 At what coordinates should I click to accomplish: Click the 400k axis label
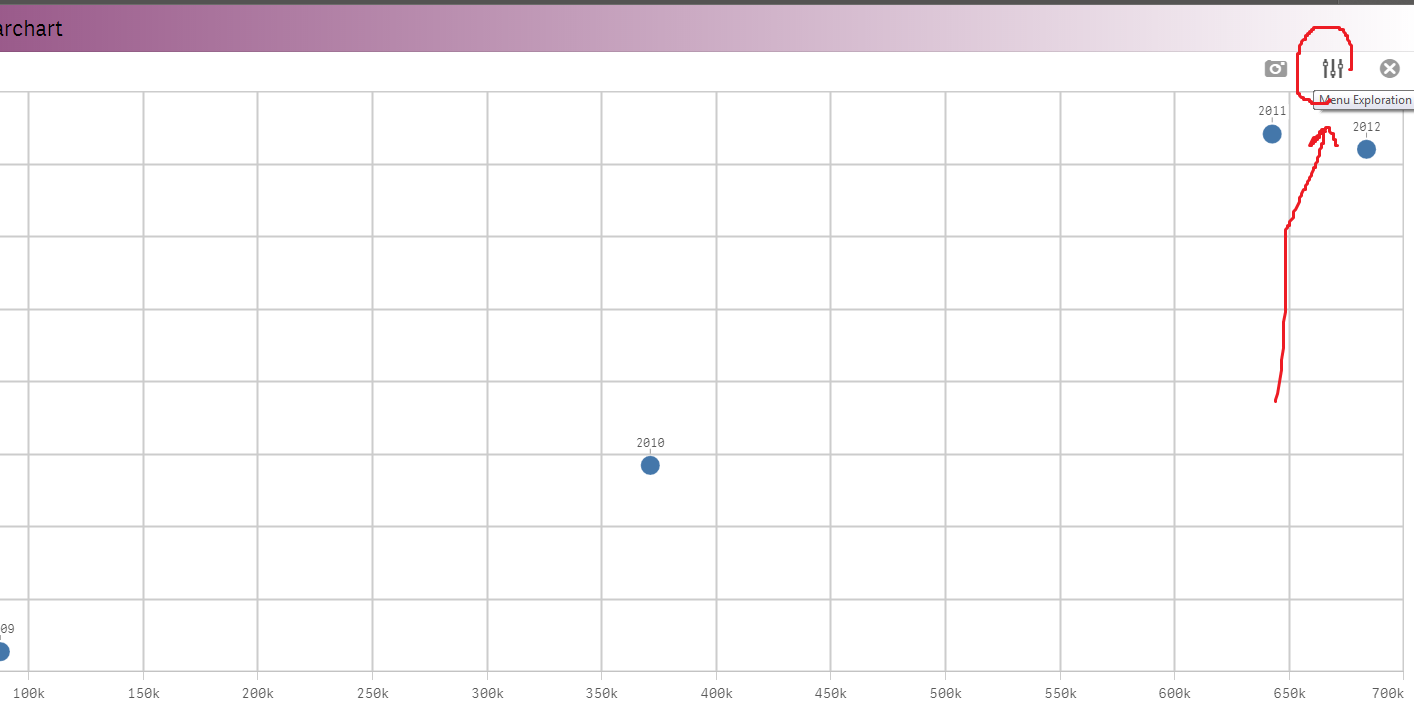pos(716,692)
